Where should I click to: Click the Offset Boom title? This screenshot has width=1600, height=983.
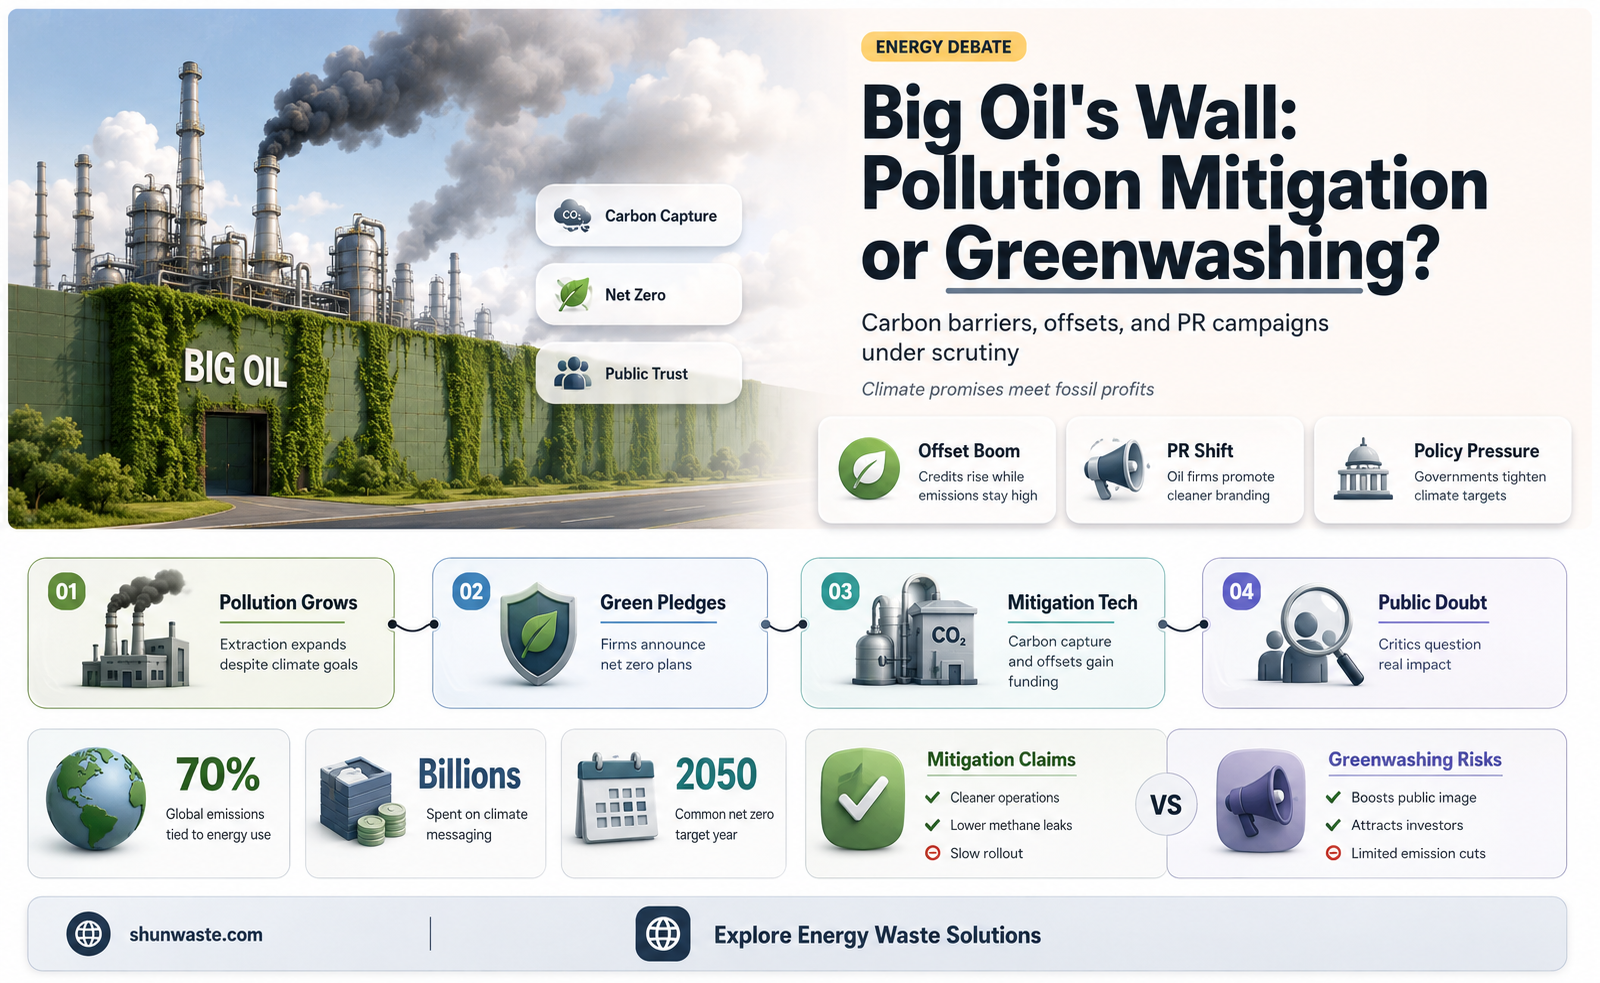click(x=969, y=451)
